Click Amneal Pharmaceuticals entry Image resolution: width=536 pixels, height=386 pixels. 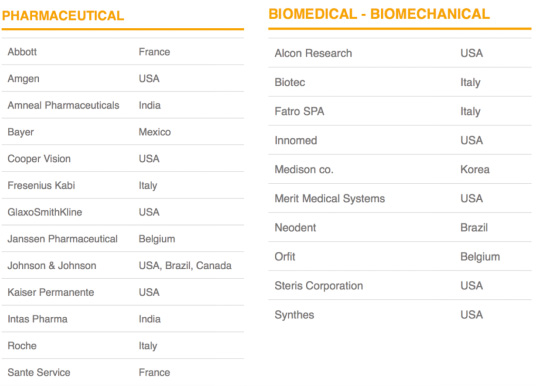click(x=64, y=105)
